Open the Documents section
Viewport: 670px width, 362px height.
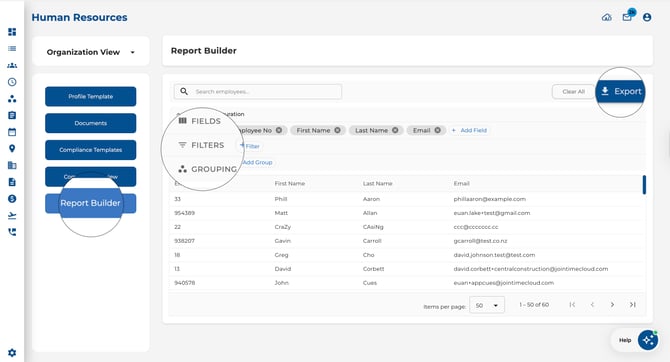coord(91,123)
